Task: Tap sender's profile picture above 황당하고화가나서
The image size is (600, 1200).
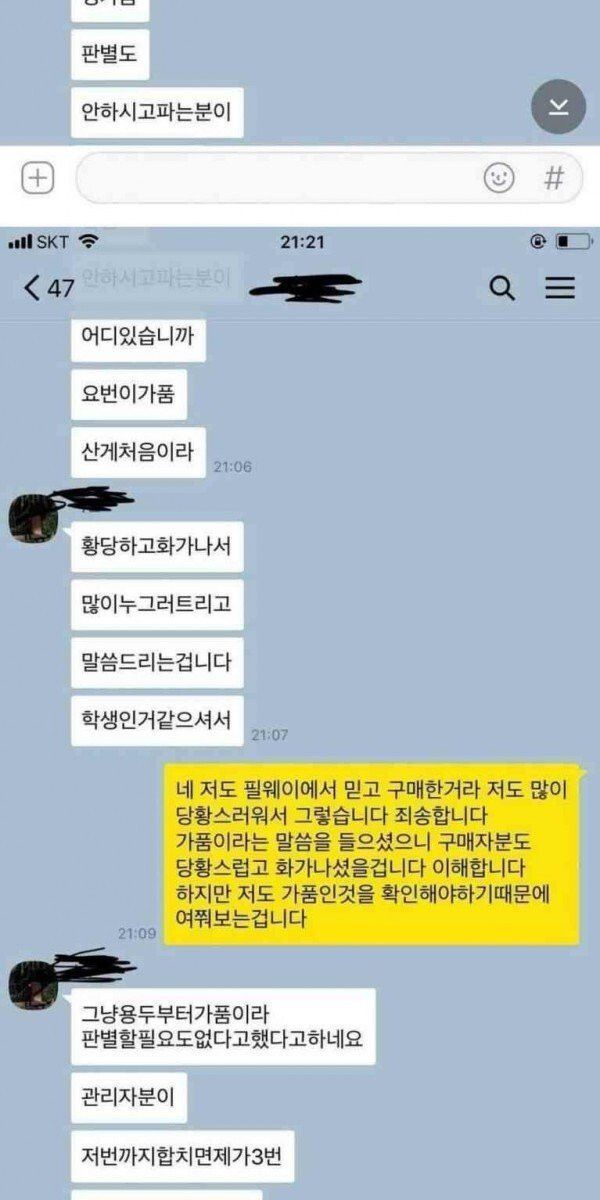Action: [33, 517]
